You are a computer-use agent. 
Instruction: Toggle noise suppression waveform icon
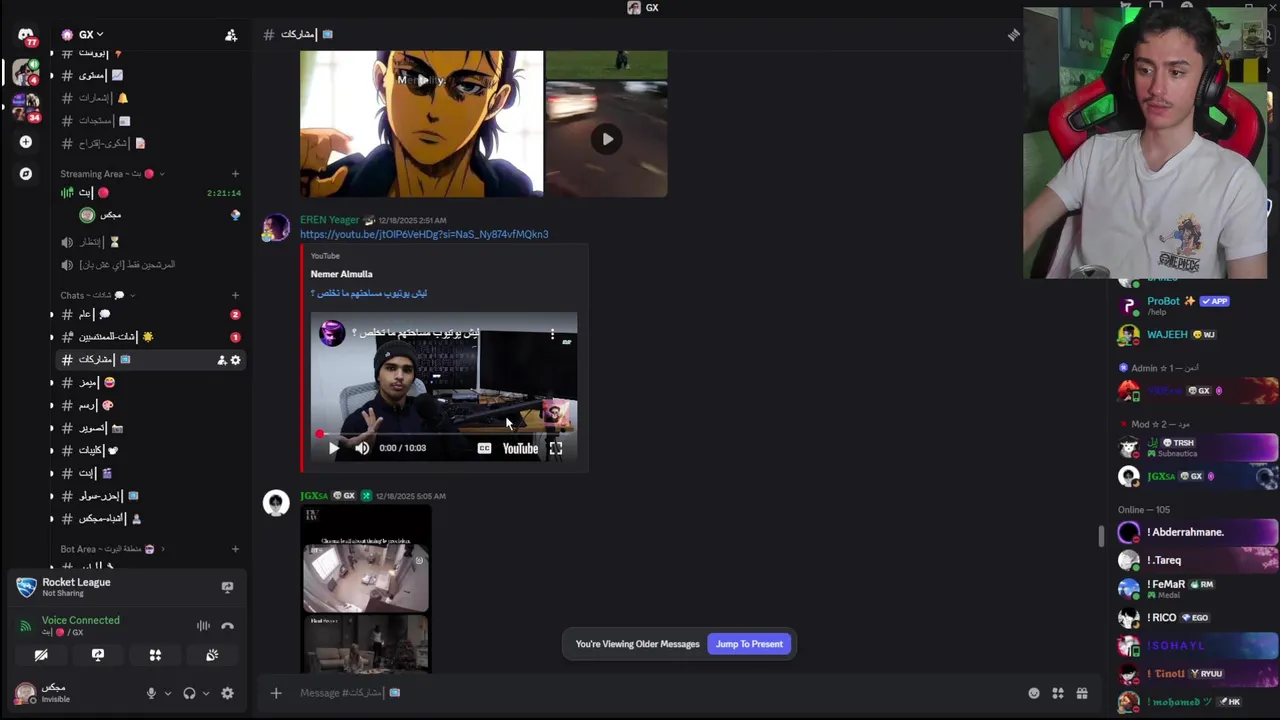(x=203, y=626)
